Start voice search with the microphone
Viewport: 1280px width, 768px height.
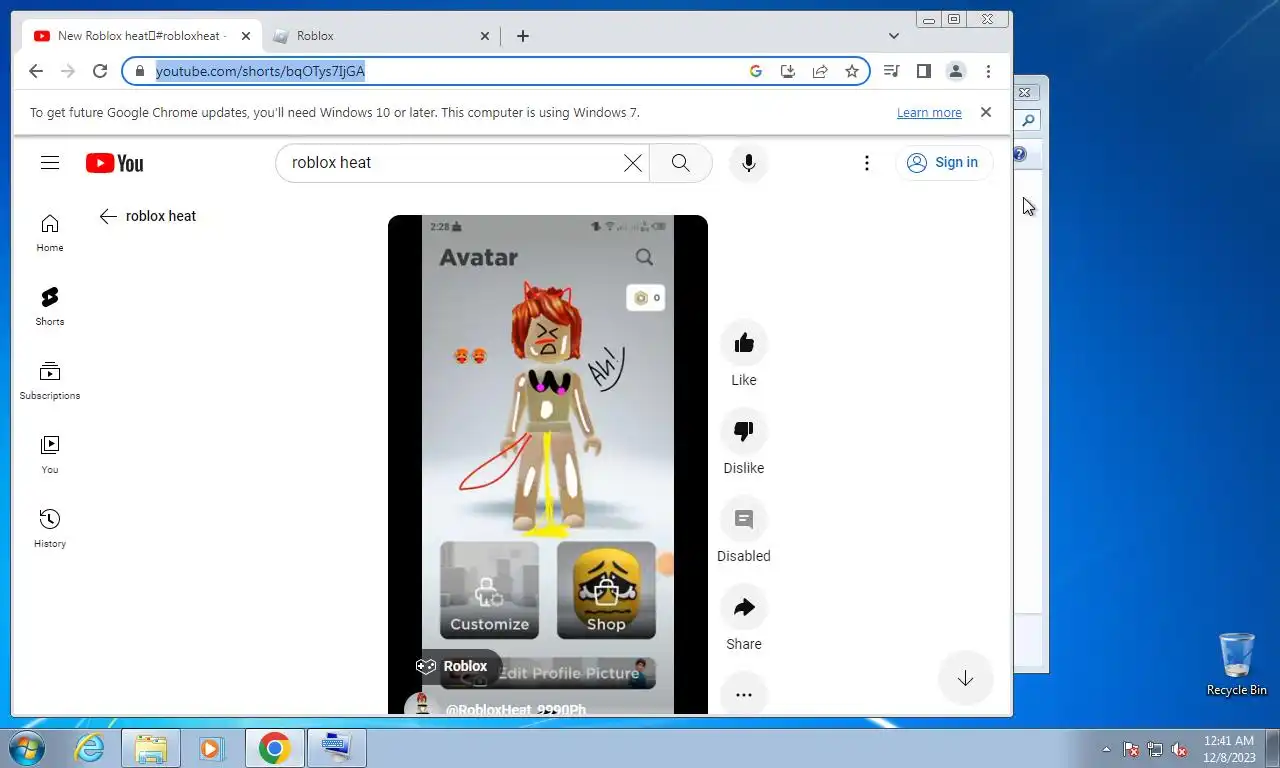(x=748, y=163)
